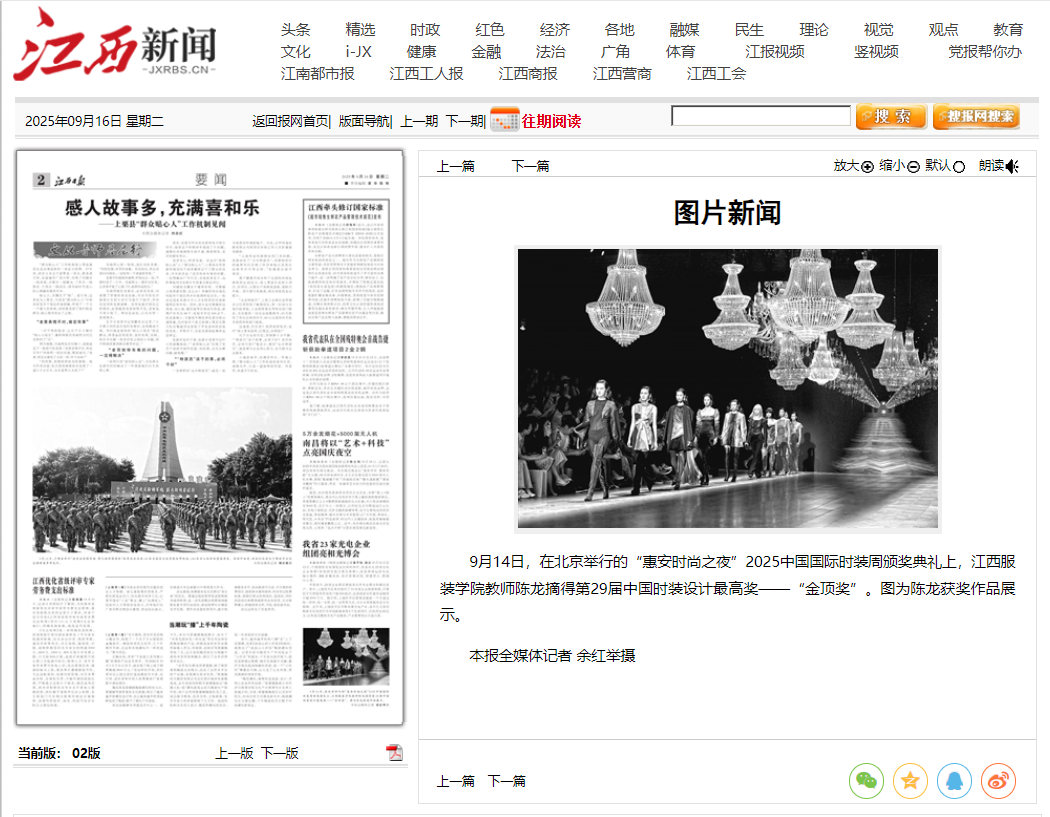Click the Jiangxi News logo
The image size is (1050, 817).
(115, 47)
